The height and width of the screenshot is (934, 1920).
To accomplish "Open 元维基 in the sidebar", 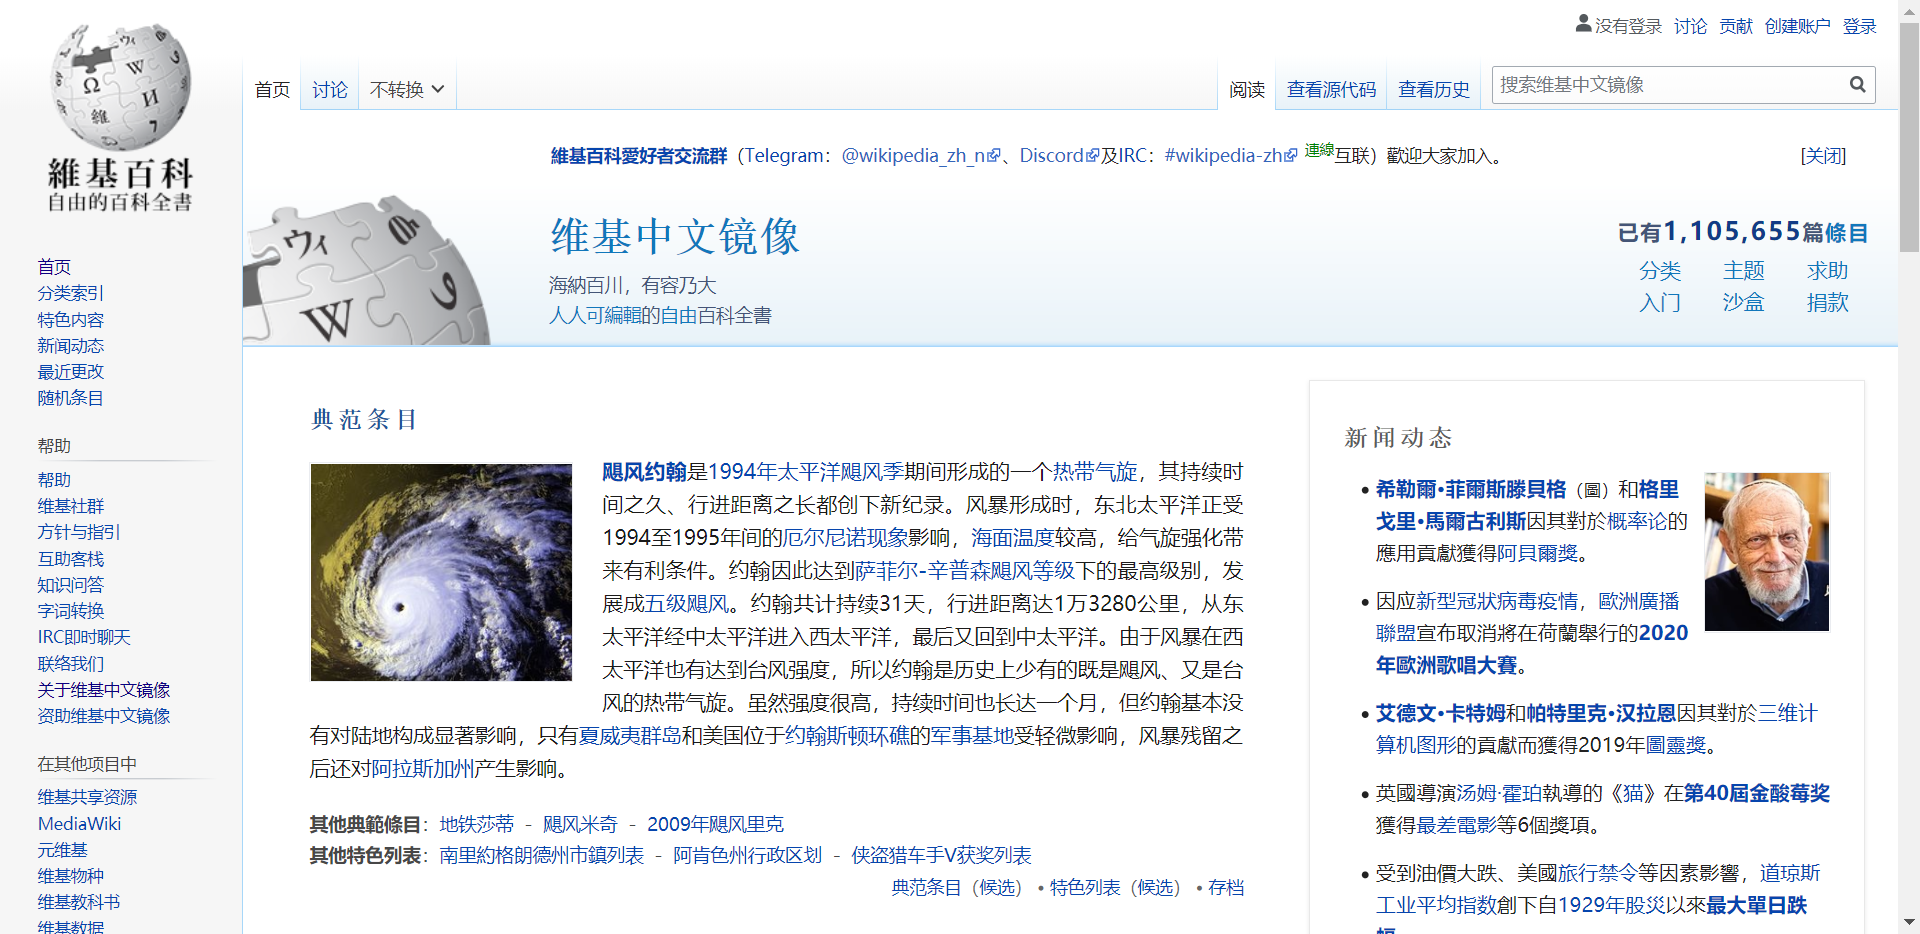I will pyautogui.click(x=62, y=850).
